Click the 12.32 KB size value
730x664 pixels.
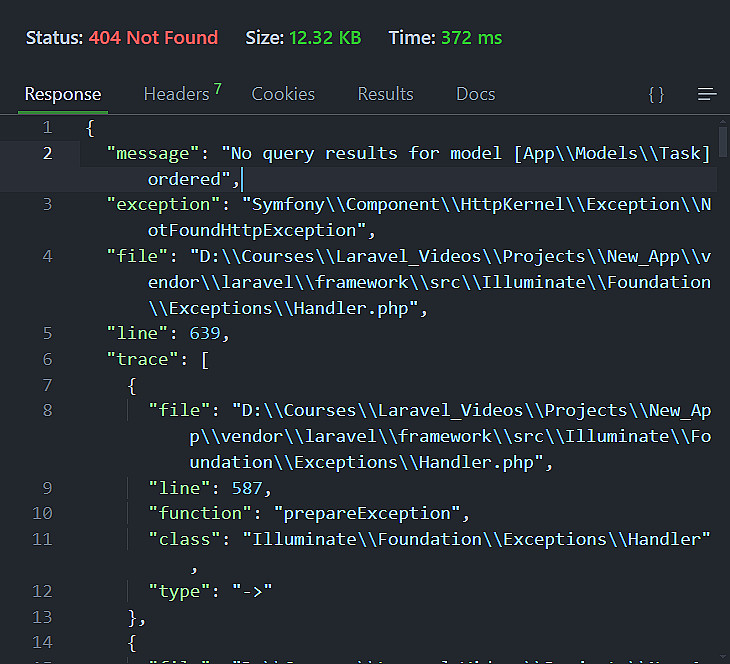point(325,38)
